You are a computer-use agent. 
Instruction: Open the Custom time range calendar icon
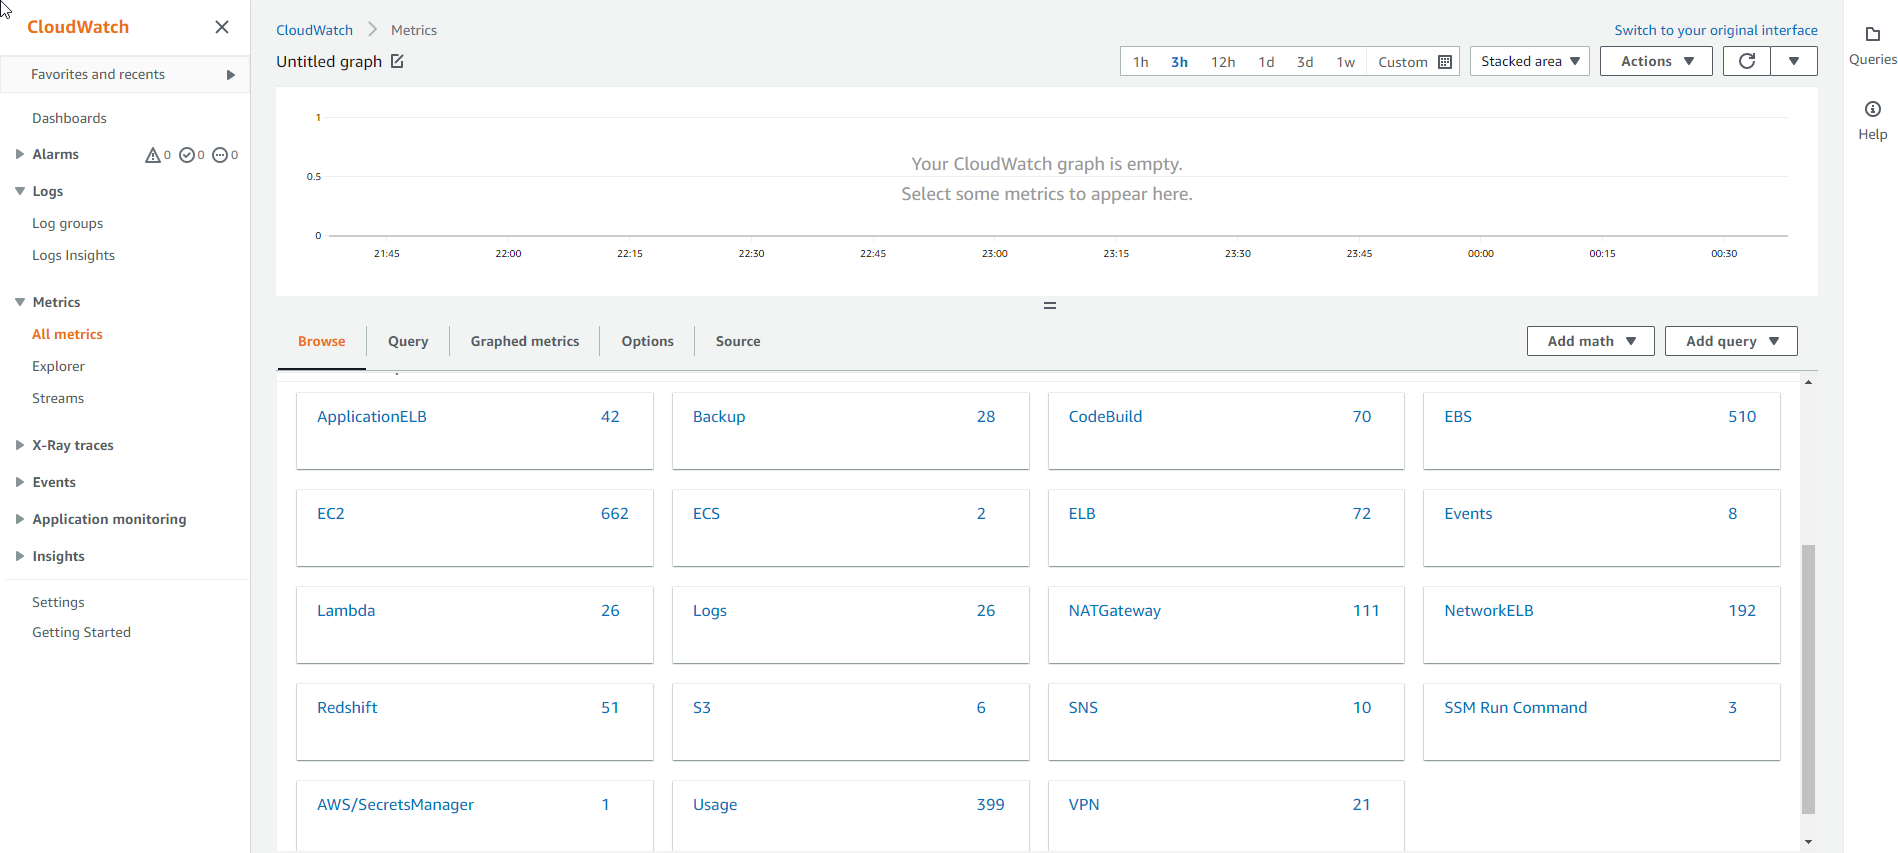click(1445, 62)
